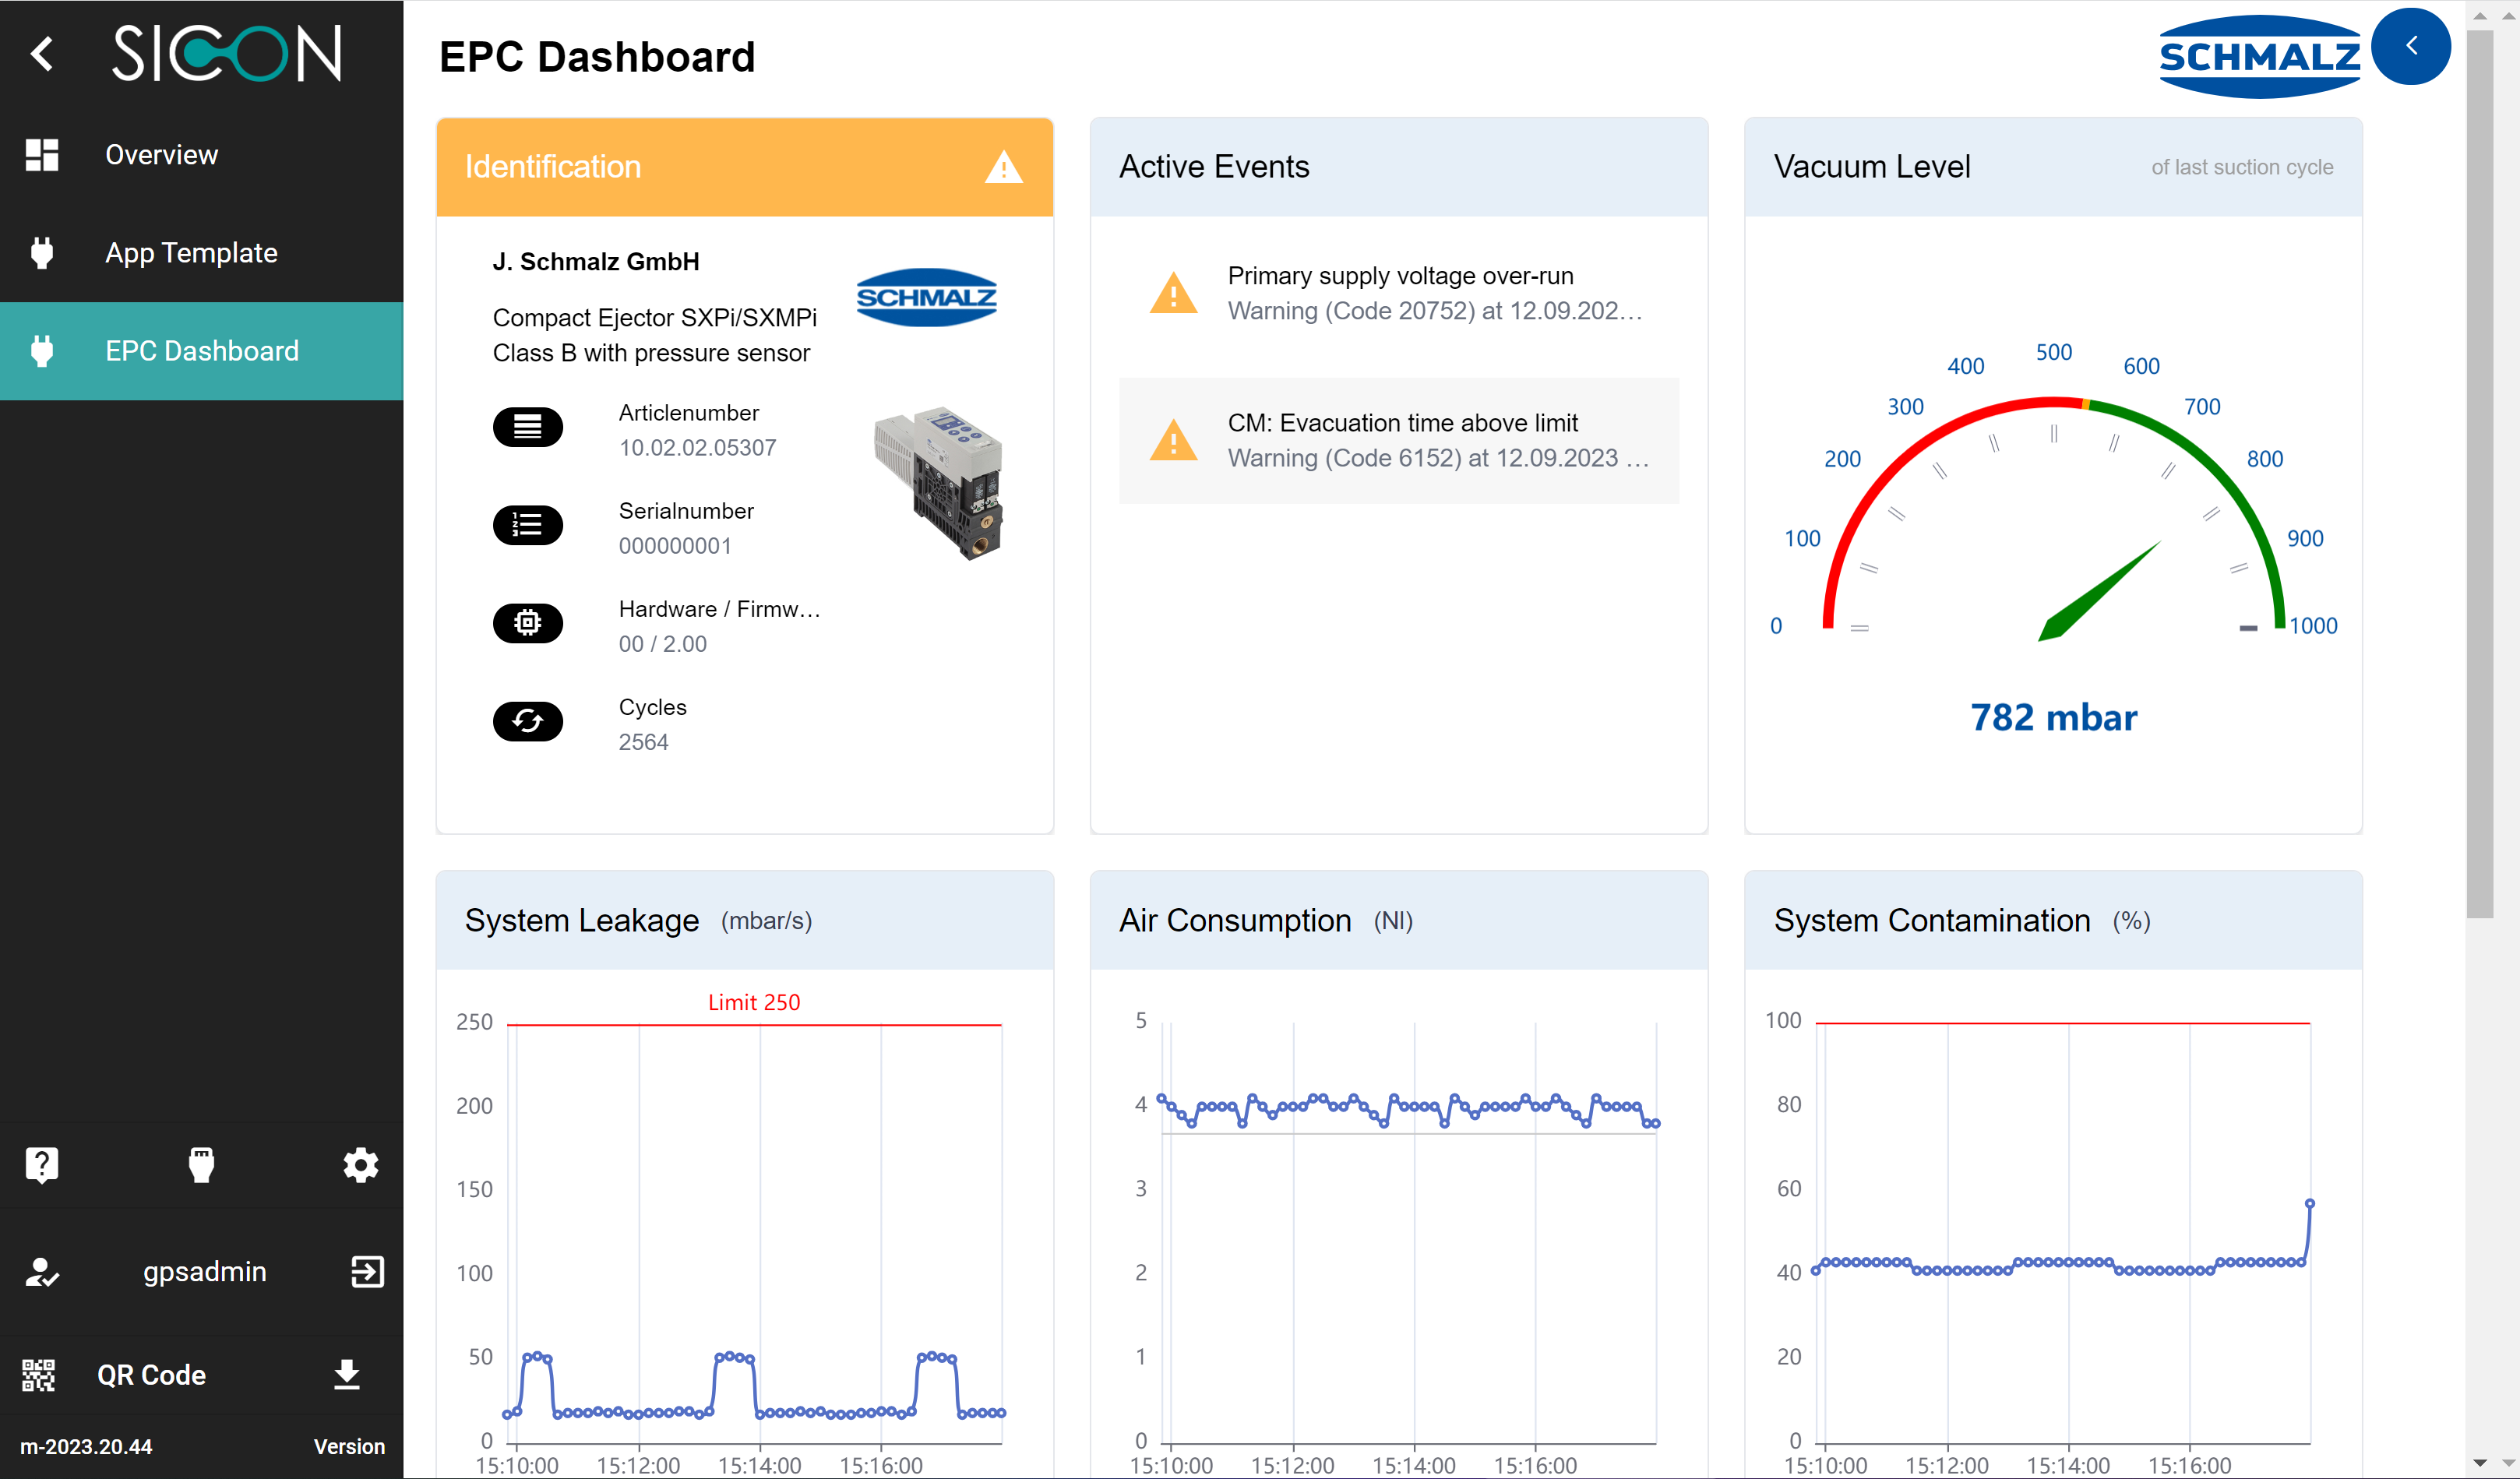Click the Cycles refresh icon
The height and width of the screenshot is (1479, 2520).
(527, 721)
